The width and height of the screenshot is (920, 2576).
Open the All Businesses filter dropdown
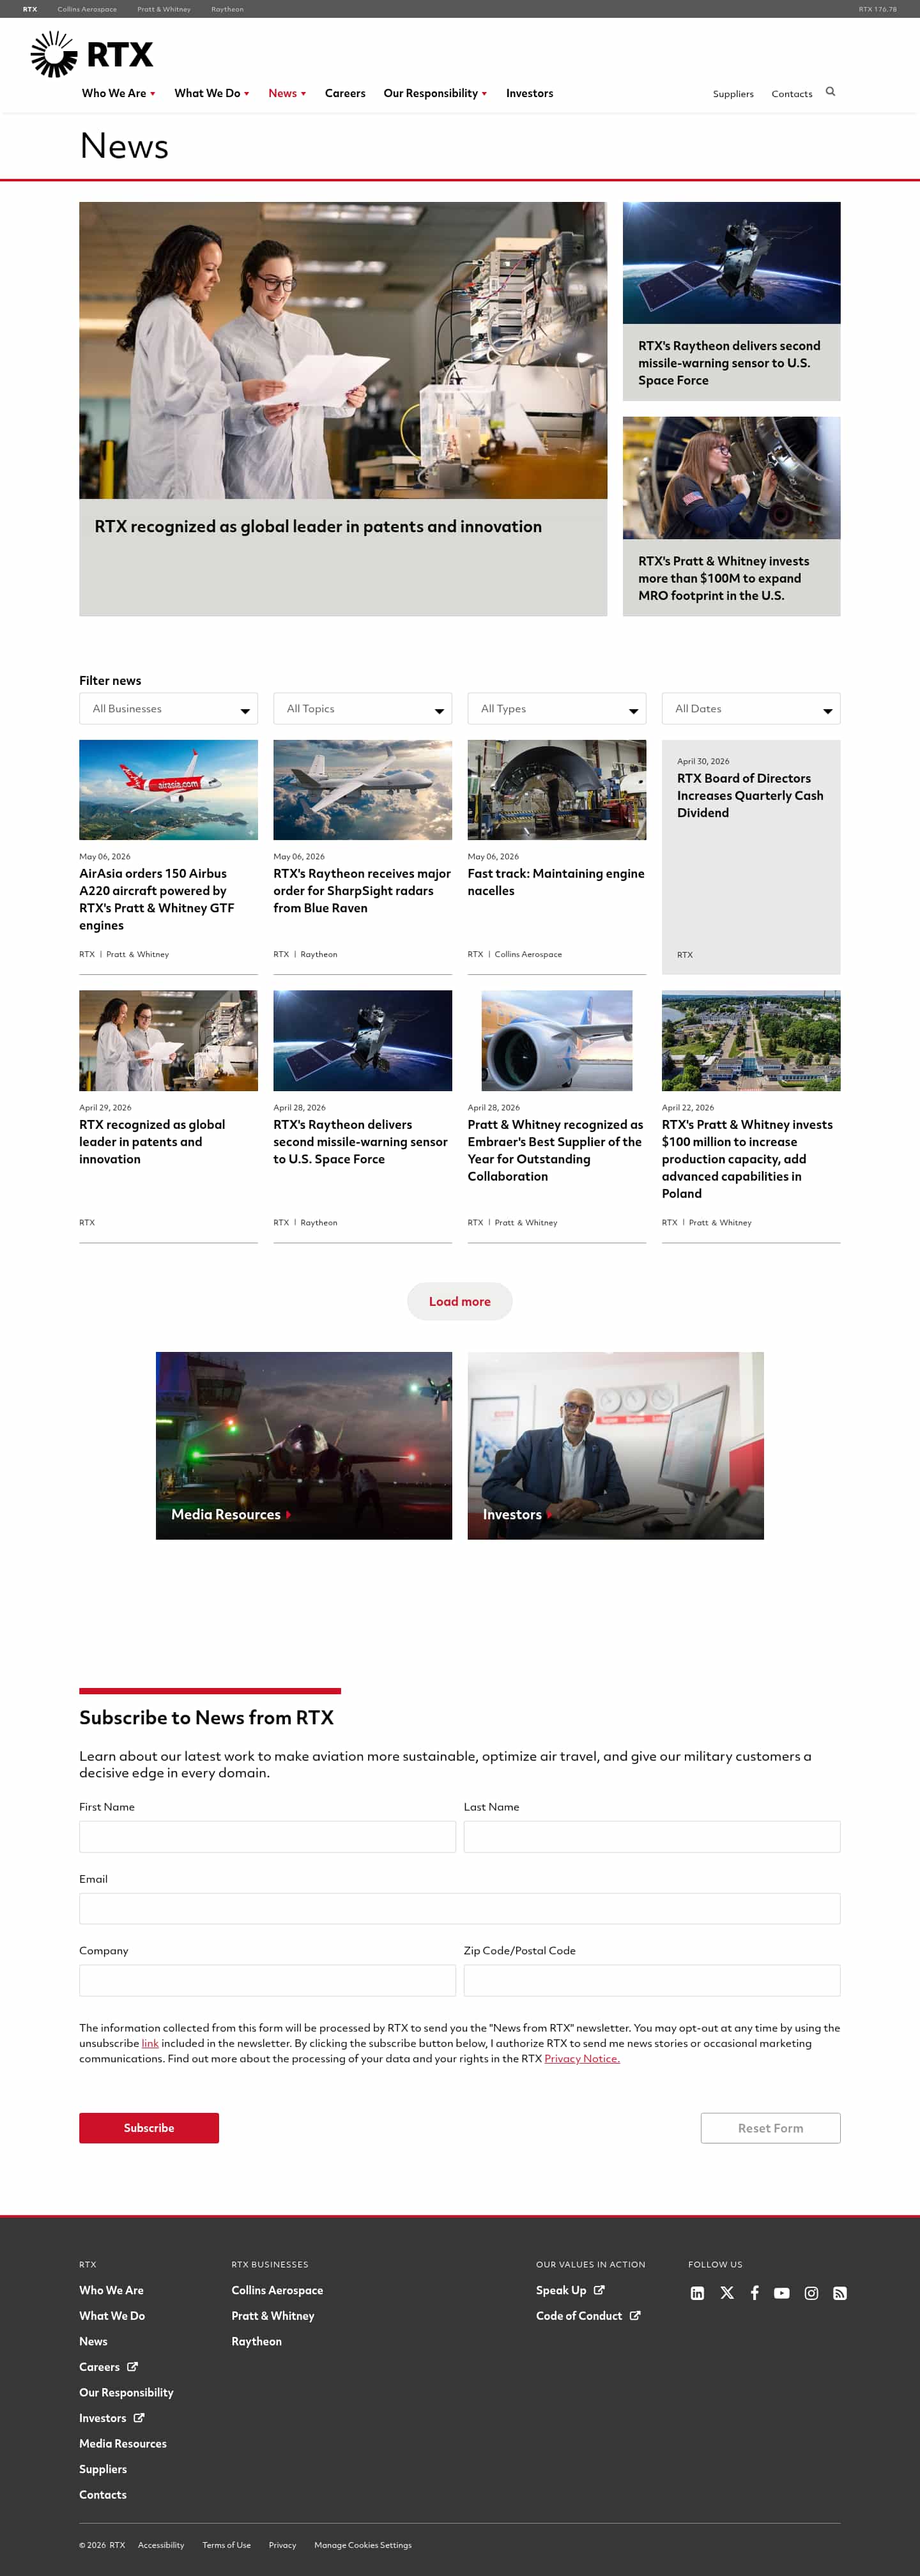click(x=168, y=708)
